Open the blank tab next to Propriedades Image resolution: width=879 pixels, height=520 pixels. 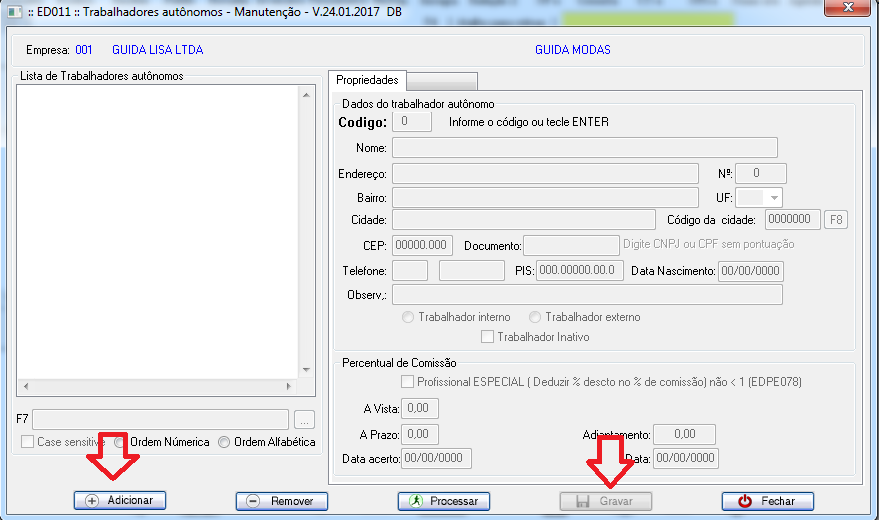click(x=441, y=80)
